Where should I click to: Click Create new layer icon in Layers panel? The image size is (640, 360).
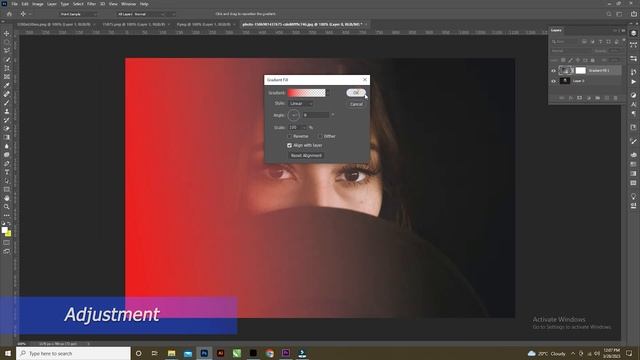pyautogui.click(x=607, y=98)
